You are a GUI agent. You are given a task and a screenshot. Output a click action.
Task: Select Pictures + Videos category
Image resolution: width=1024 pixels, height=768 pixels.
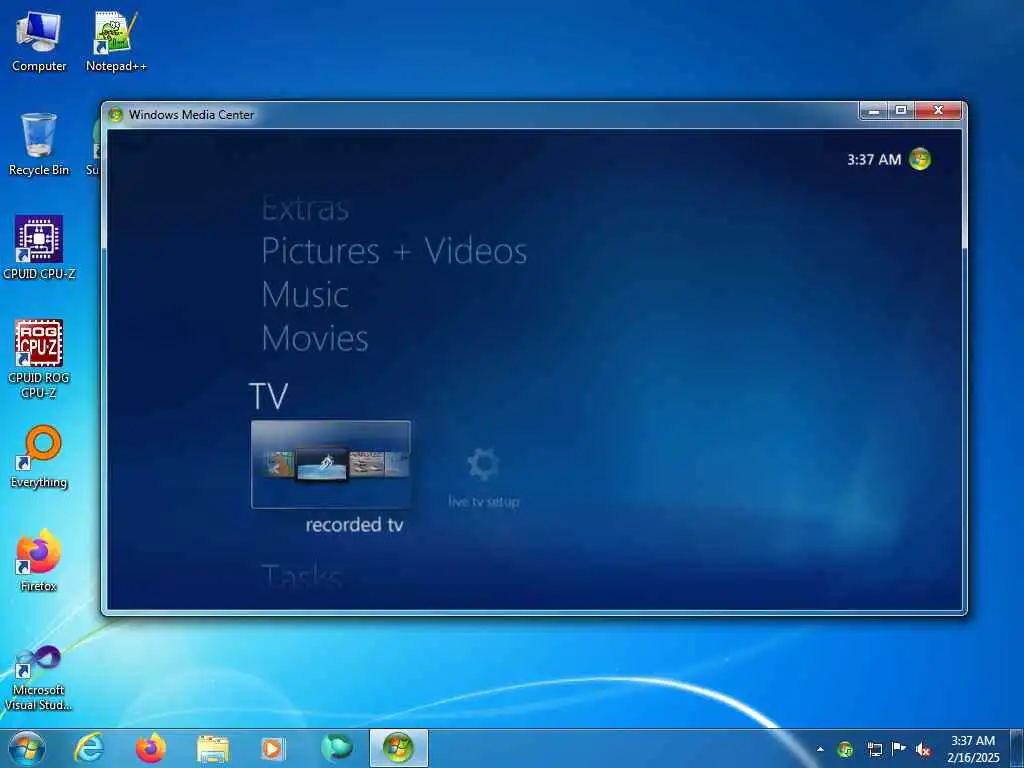394,251
